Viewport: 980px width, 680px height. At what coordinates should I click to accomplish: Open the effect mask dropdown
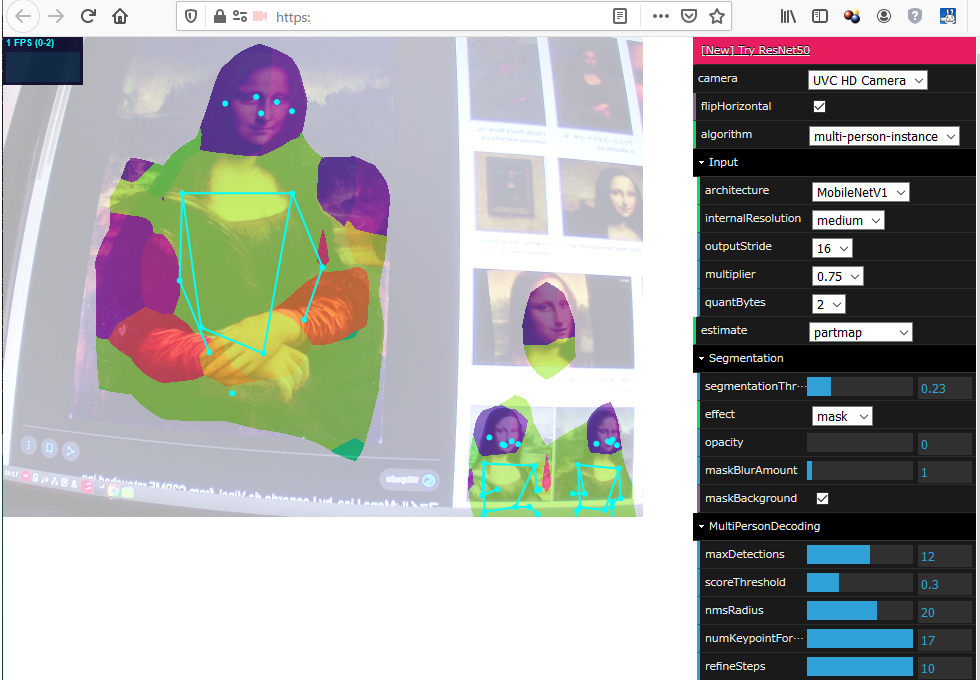click(x=842, y=416)
